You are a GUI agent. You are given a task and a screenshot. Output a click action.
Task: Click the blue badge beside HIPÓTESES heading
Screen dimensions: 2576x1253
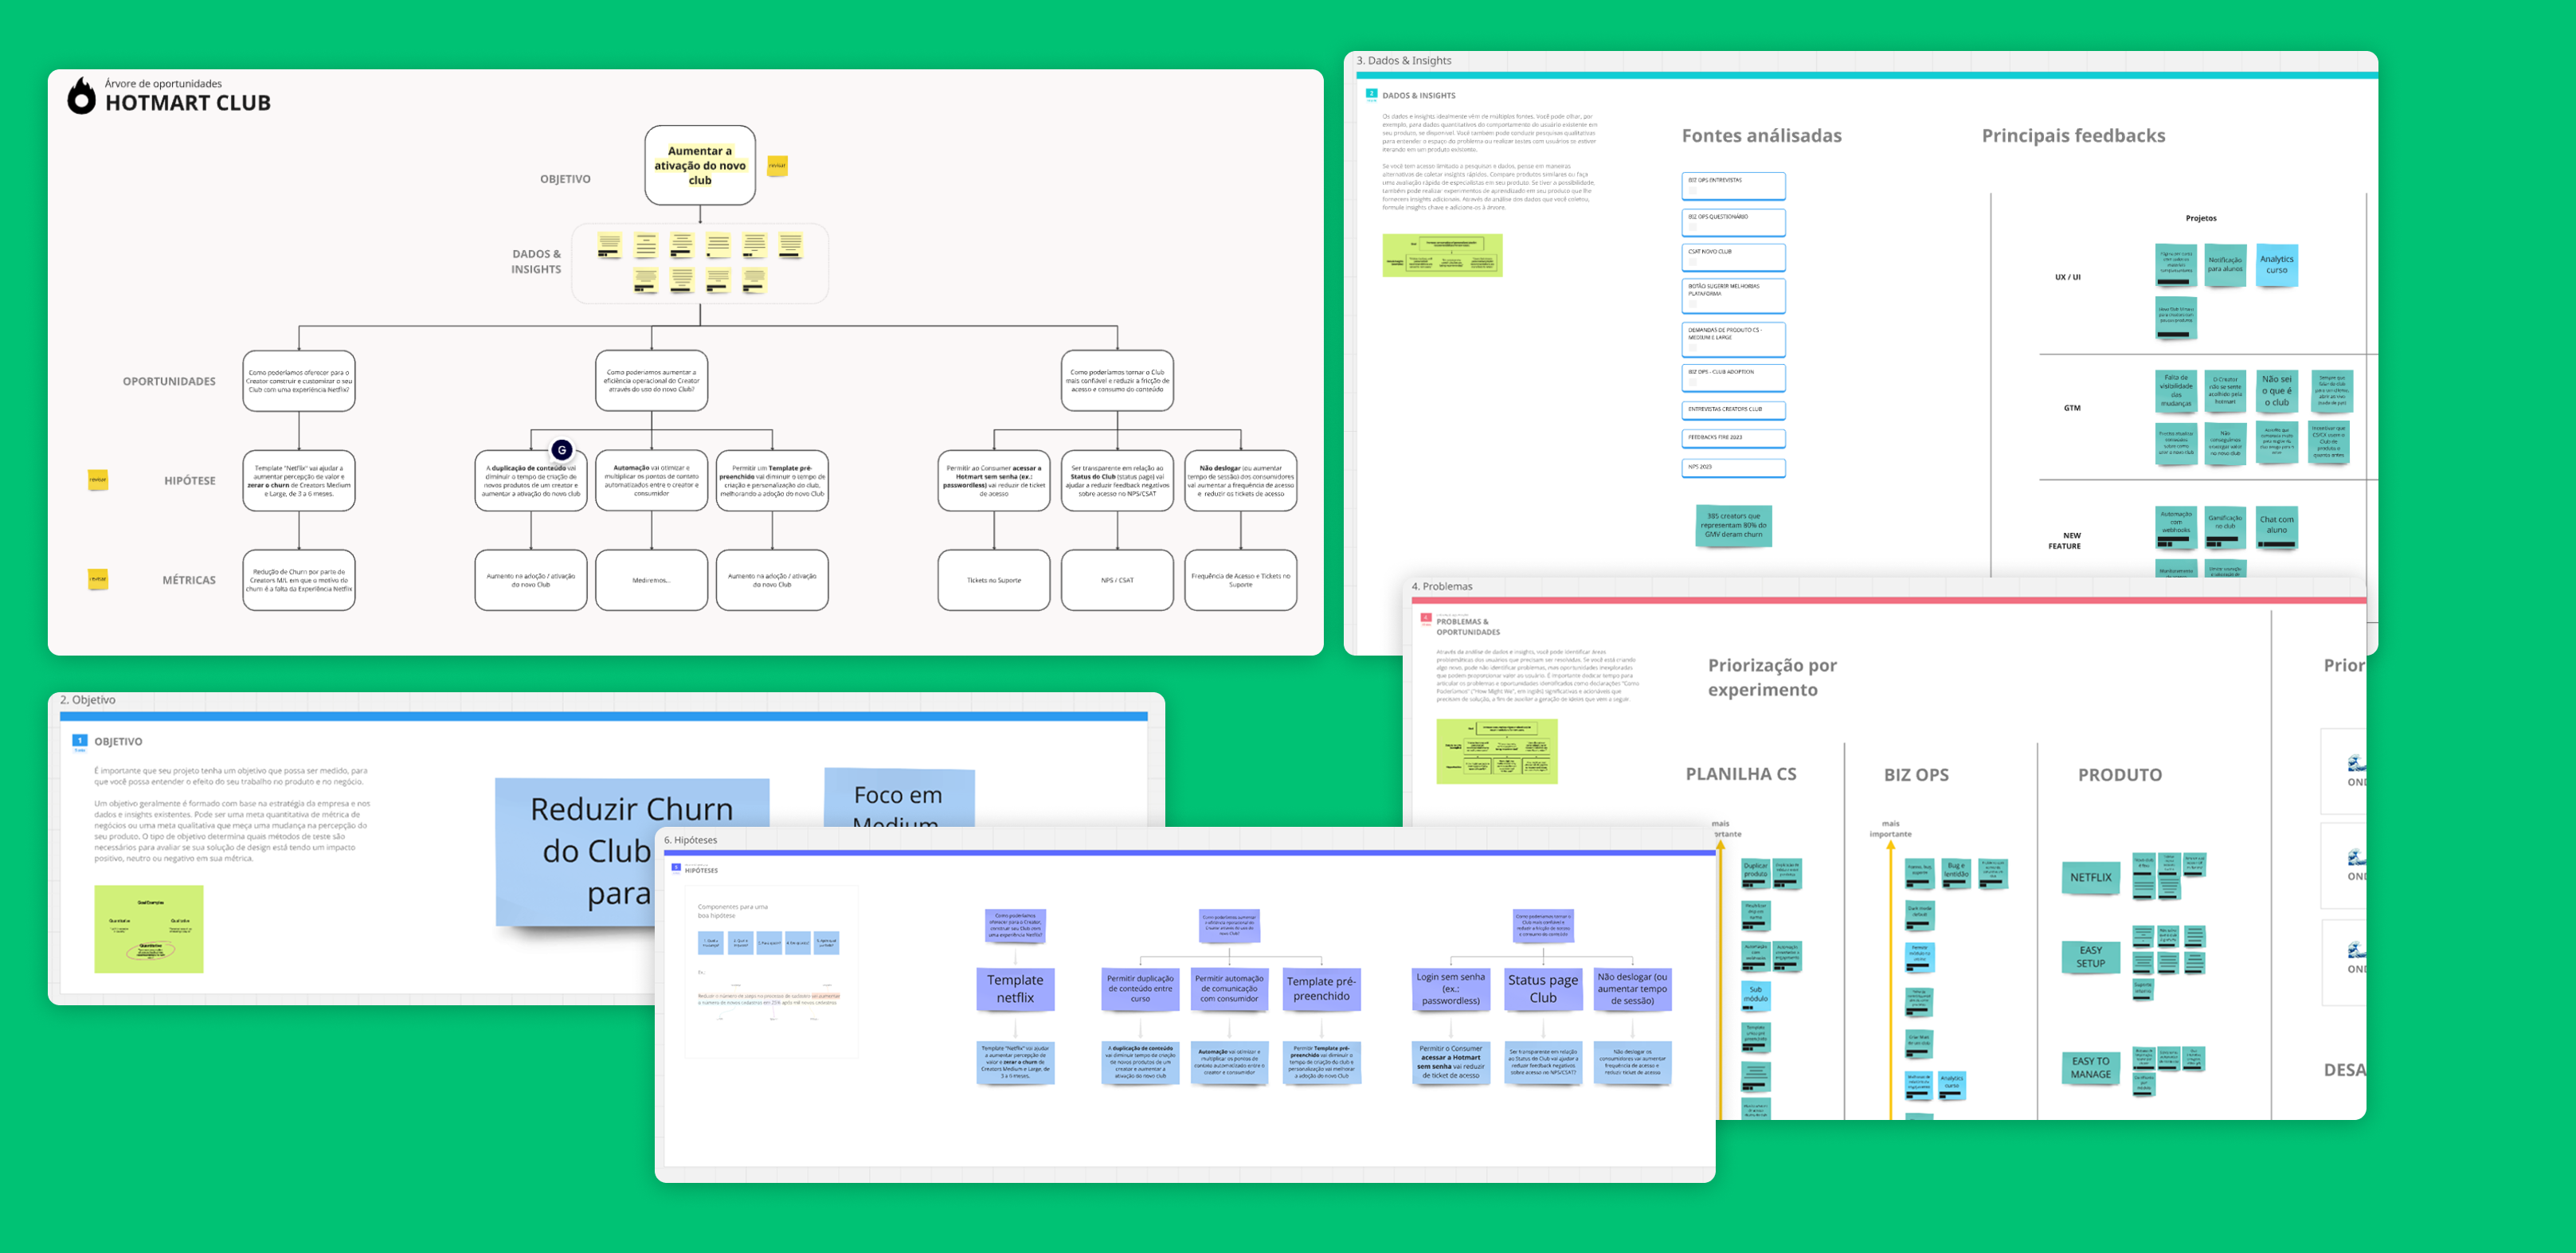click(x=676, y=868)
